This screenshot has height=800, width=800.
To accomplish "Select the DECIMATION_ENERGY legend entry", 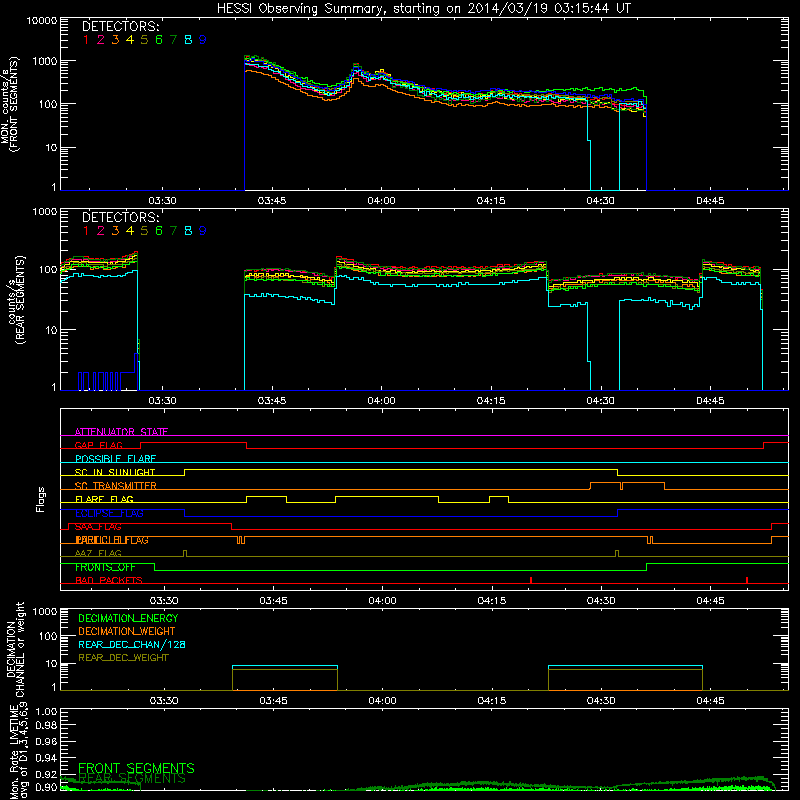I will 128,618.
